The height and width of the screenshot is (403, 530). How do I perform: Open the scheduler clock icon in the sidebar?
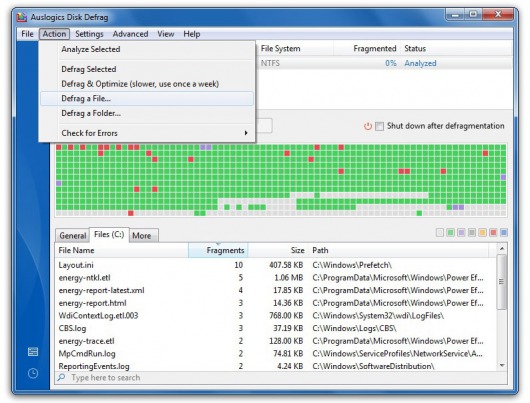click(33, 373)
